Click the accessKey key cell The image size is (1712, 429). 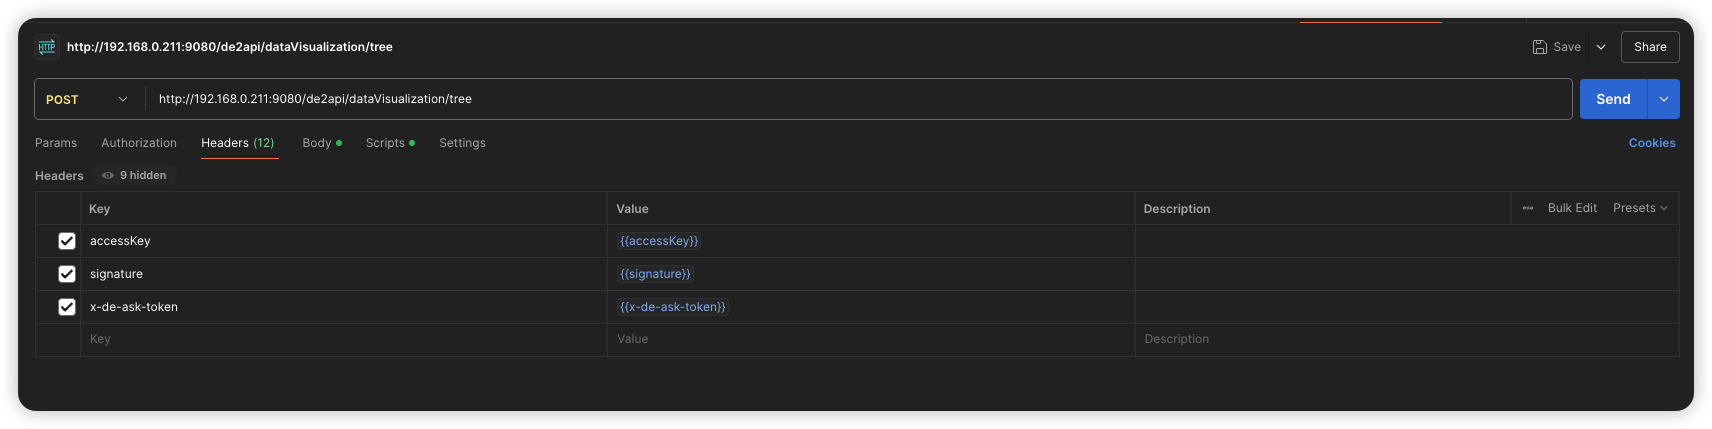pos(344,241)
